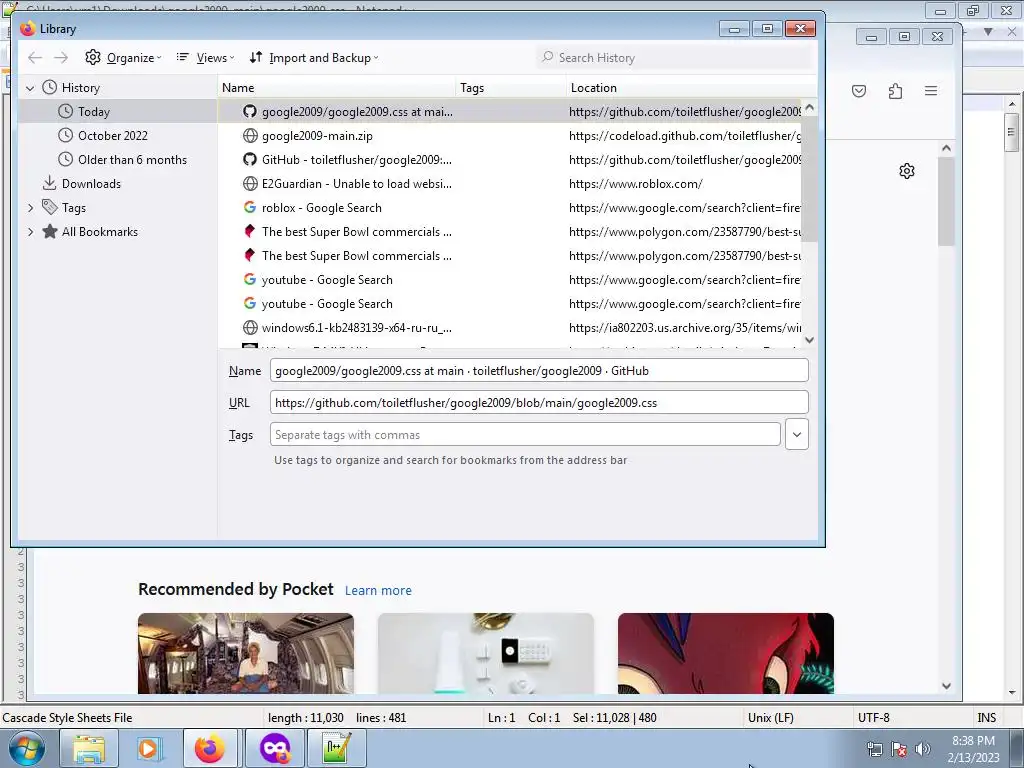Screen dimensions: 1024x768
Task: Click the volume tray icon
Action: pyautogui.click(x=923, y=749)
